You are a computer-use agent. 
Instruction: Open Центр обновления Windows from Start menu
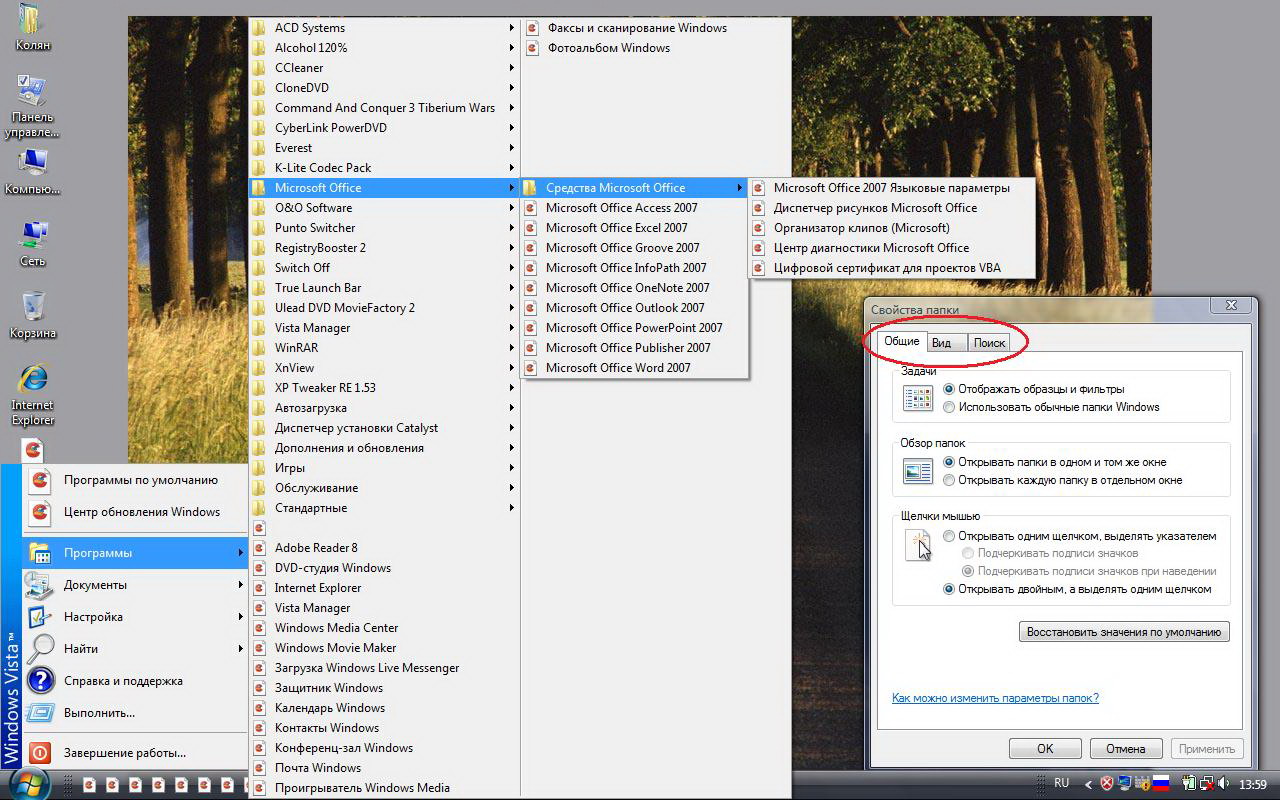135,512
